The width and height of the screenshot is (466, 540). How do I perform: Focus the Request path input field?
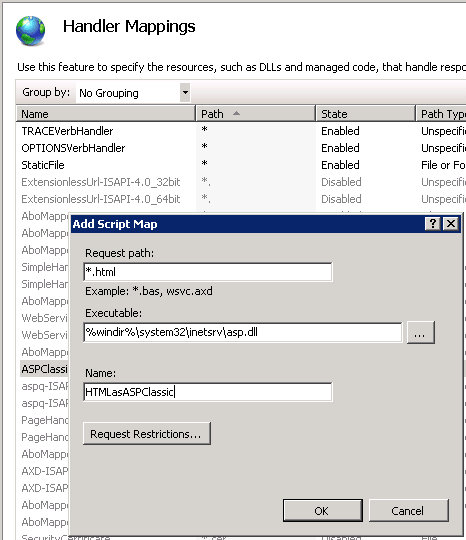[x=208, y=272]
